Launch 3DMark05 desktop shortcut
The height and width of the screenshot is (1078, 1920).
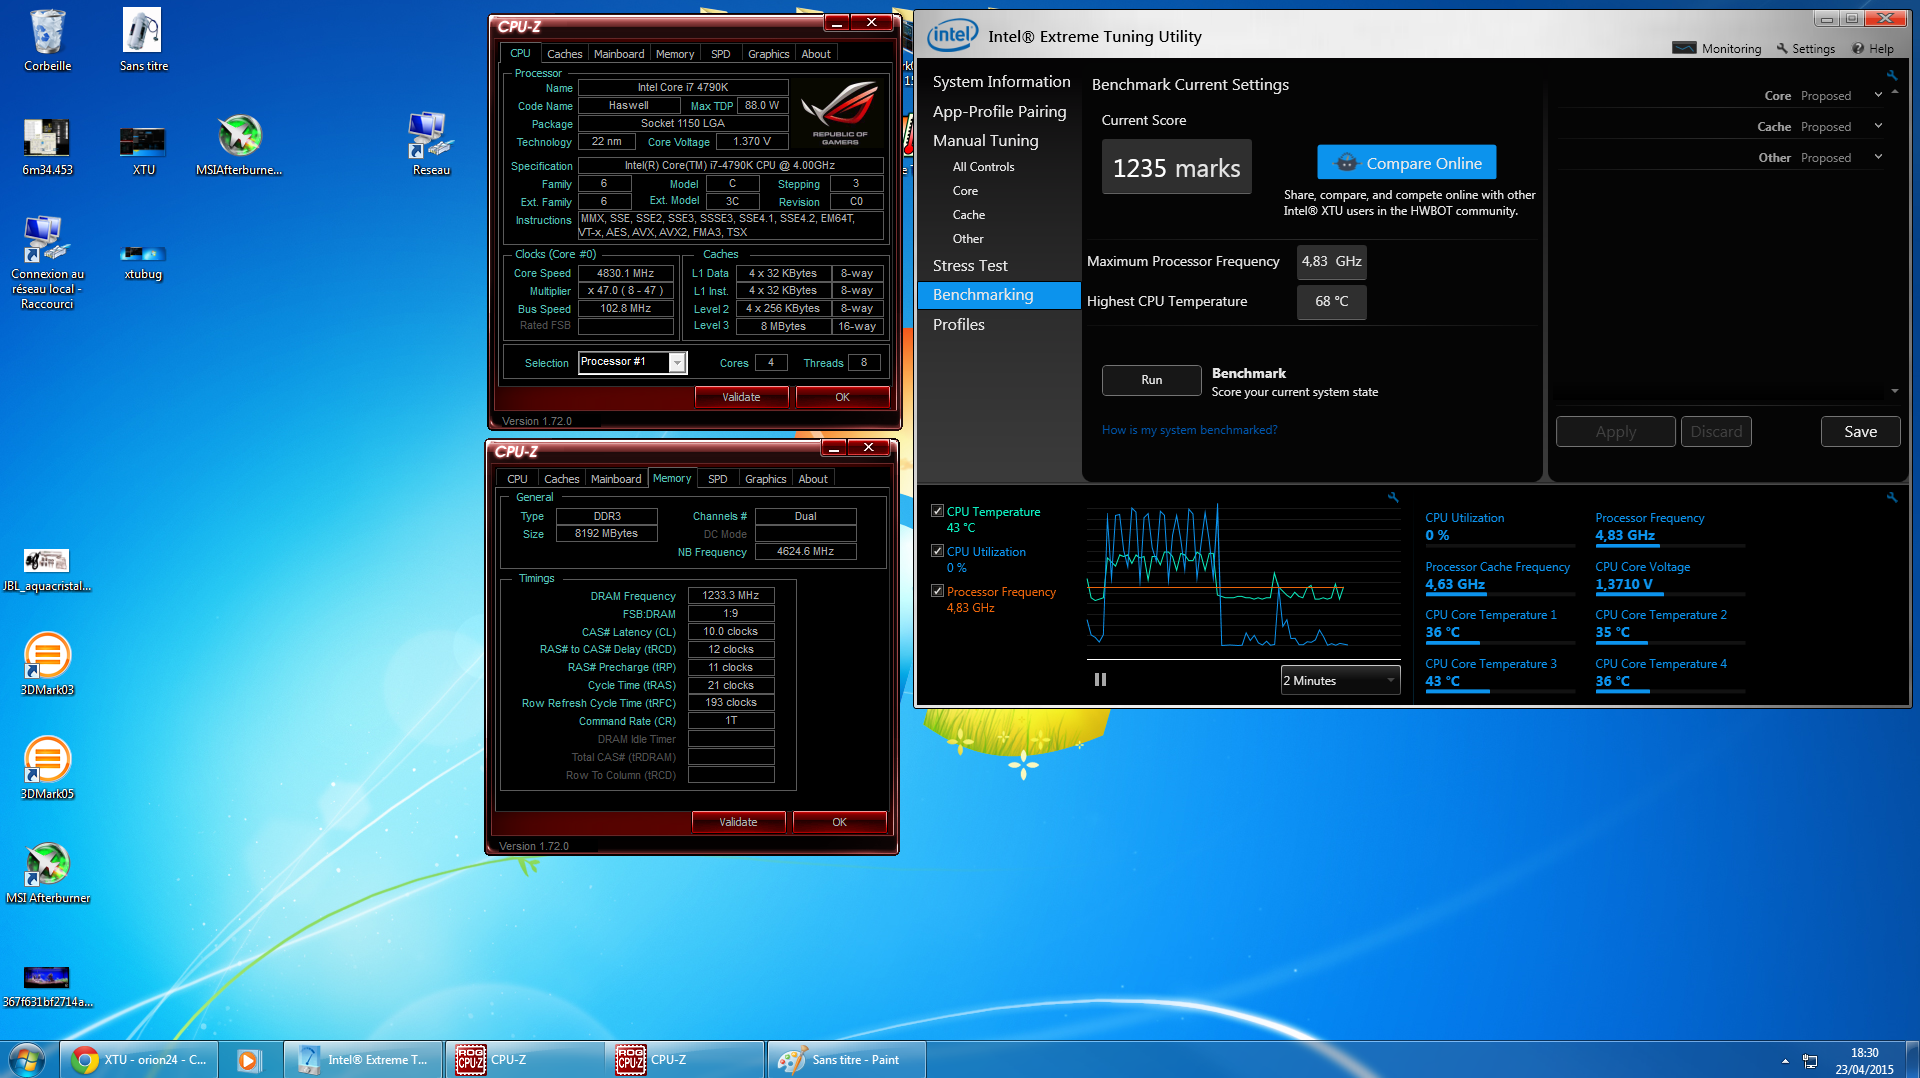47,768
